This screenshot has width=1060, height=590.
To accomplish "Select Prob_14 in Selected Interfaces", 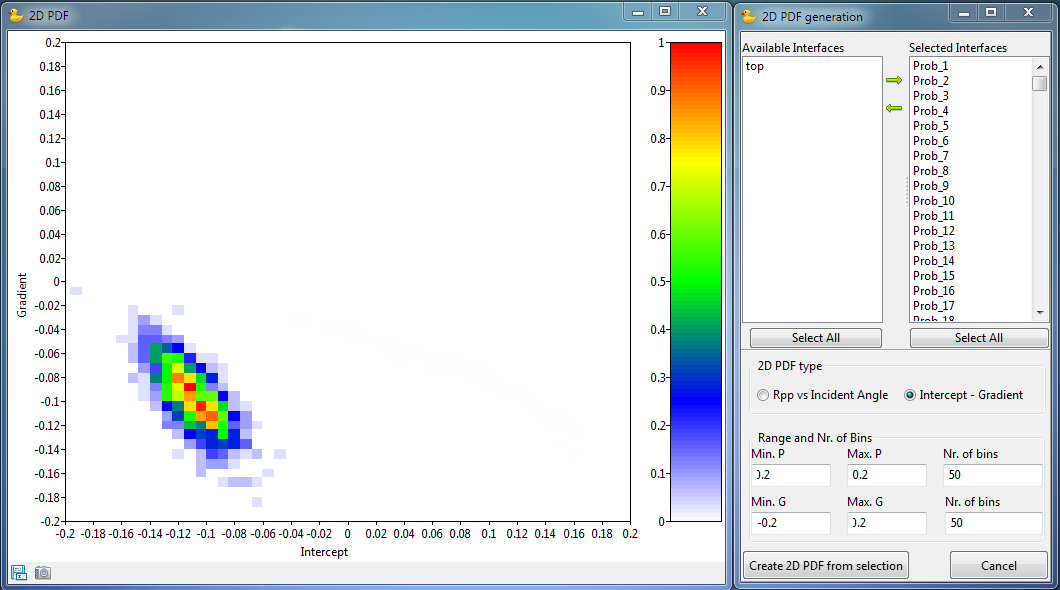I will pos(934,261).
